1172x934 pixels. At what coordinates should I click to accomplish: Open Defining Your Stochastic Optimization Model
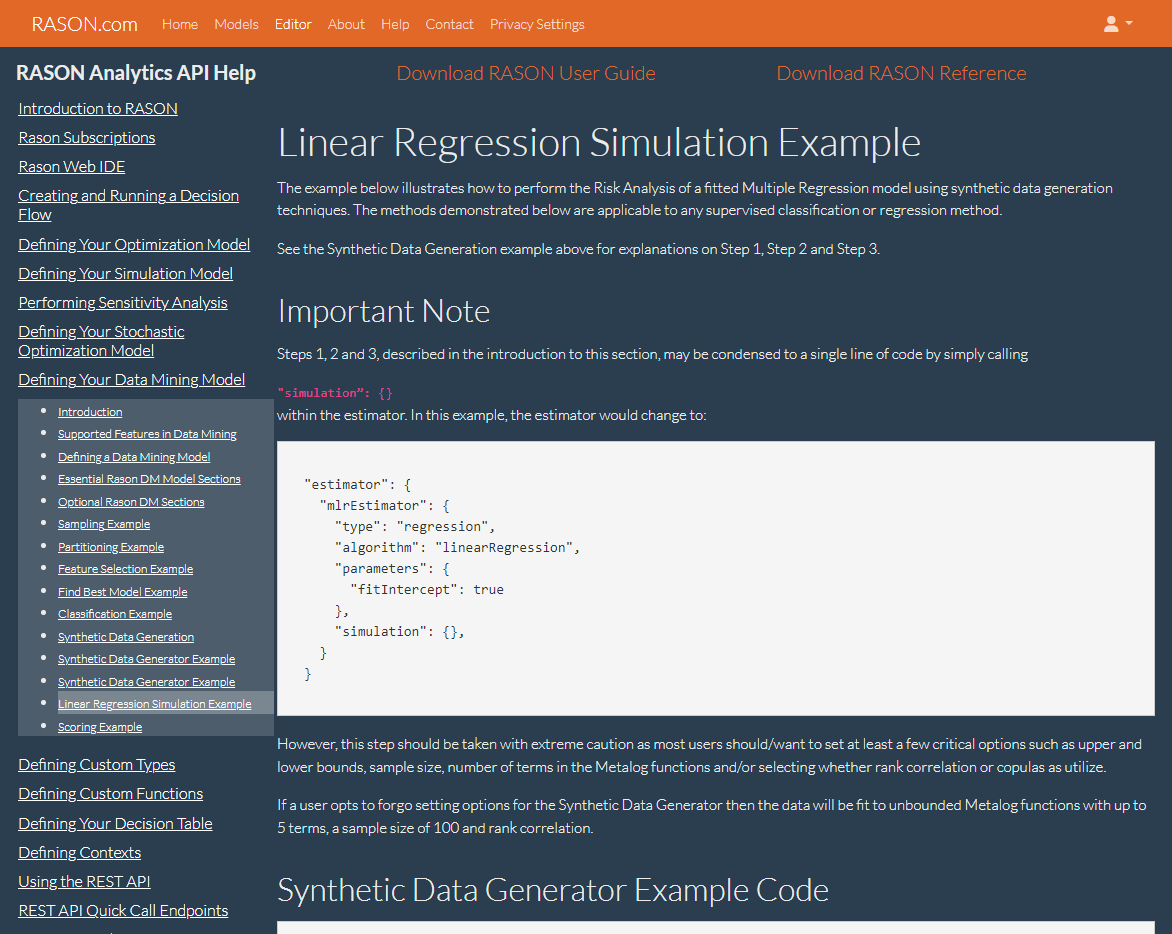[102, 341]
